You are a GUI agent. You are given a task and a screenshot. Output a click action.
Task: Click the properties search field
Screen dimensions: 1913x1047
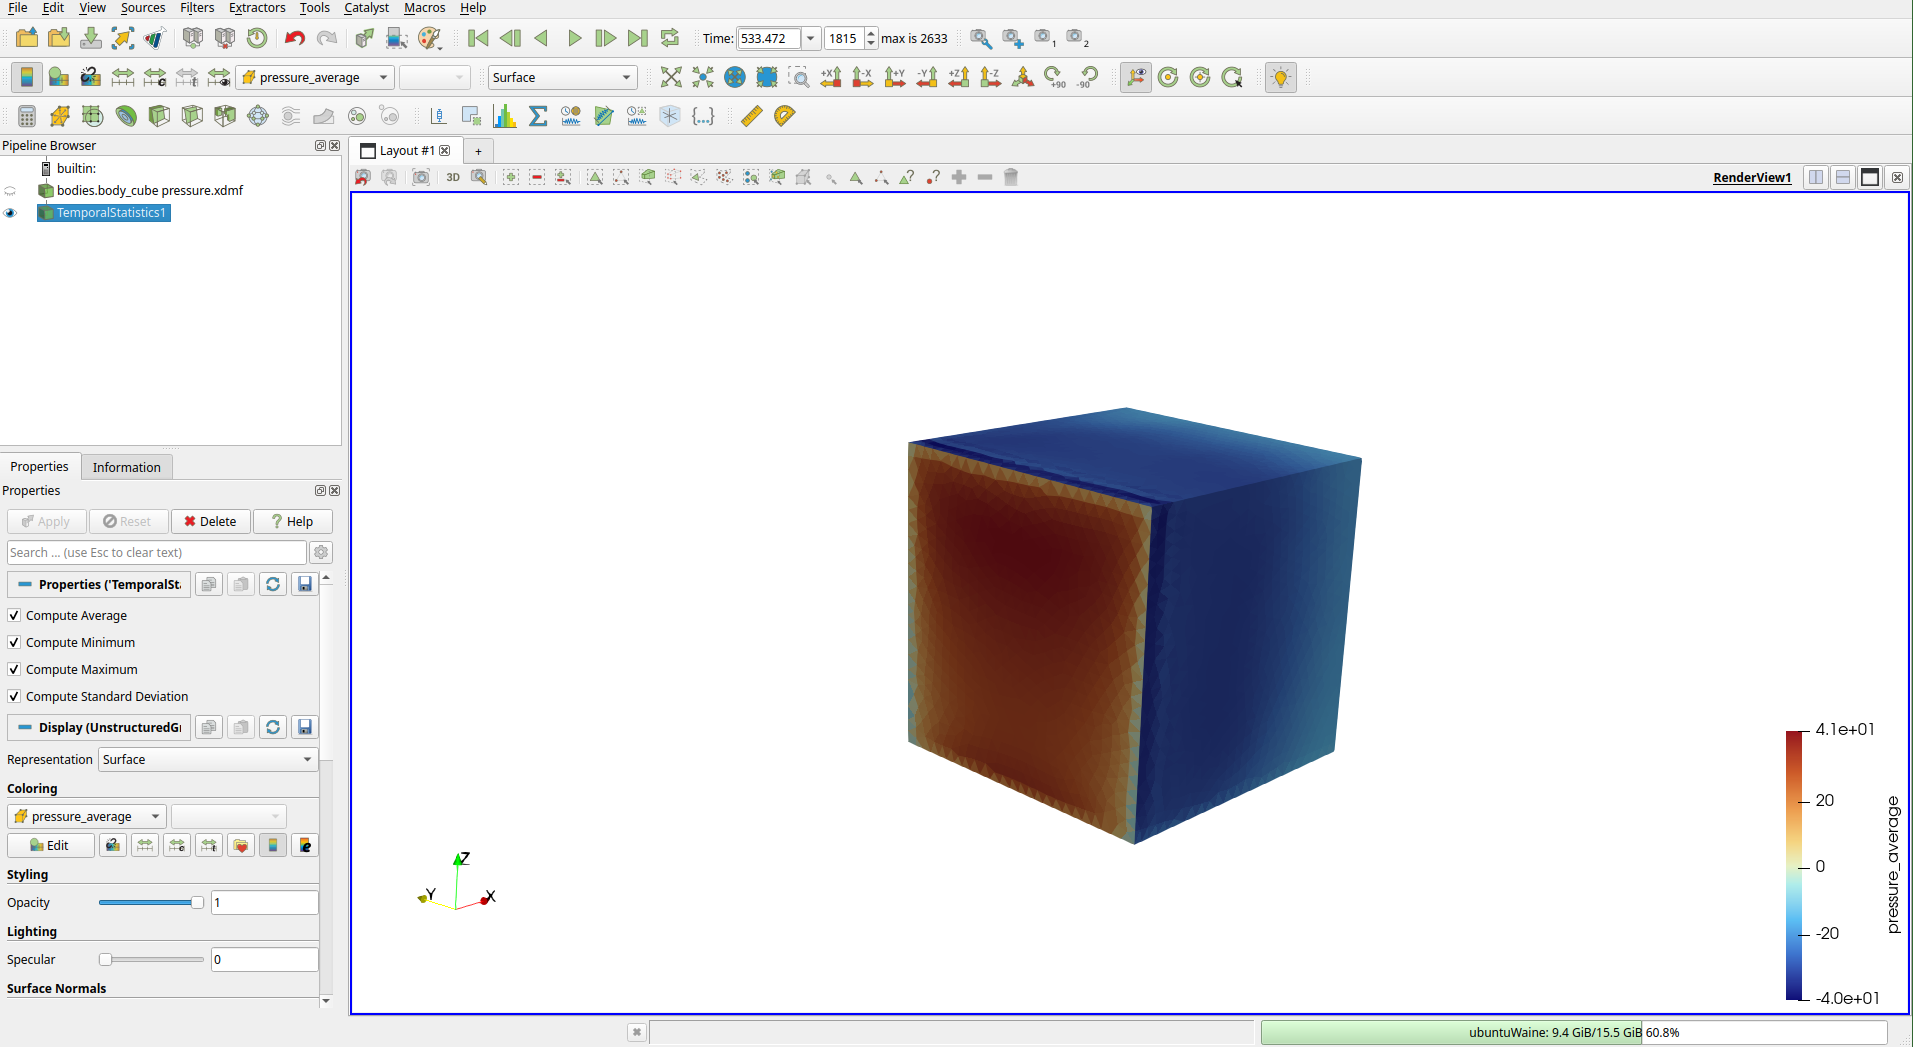(156, 552)
